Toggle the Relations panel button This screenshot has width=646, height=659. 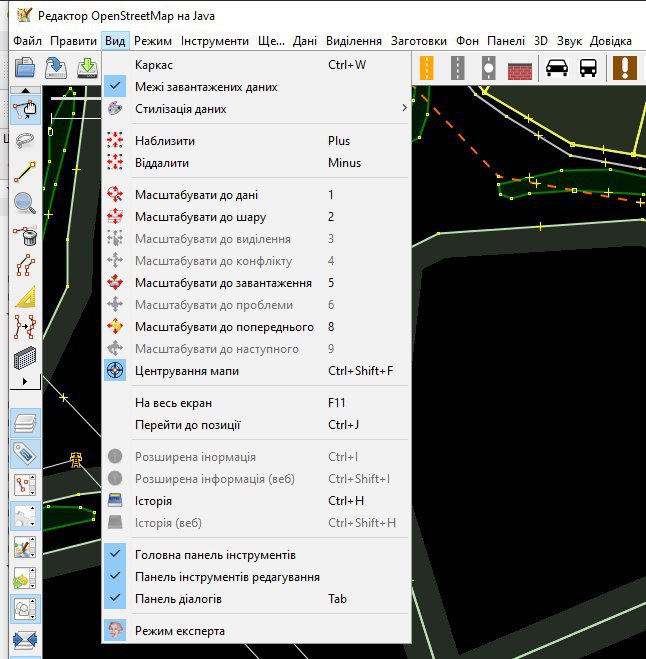tap(25, 516)
